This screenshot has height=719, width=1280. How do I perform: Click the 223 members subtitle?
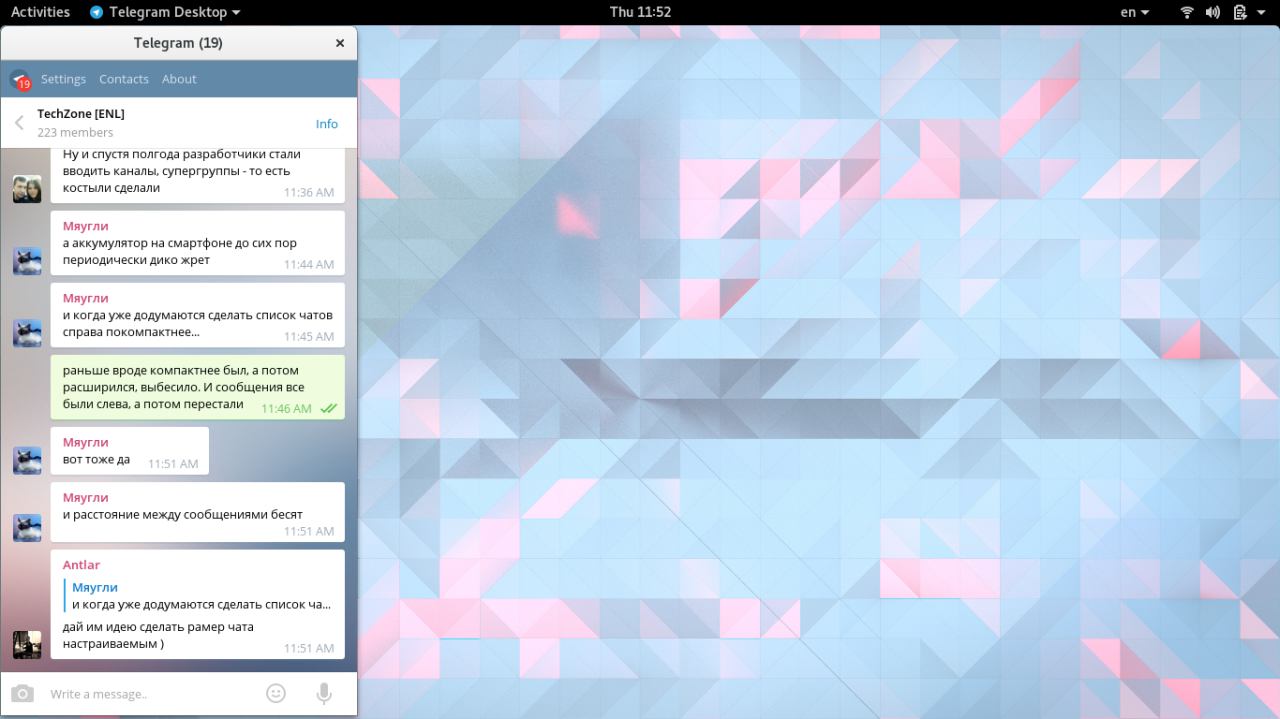(x=75, y=132)
